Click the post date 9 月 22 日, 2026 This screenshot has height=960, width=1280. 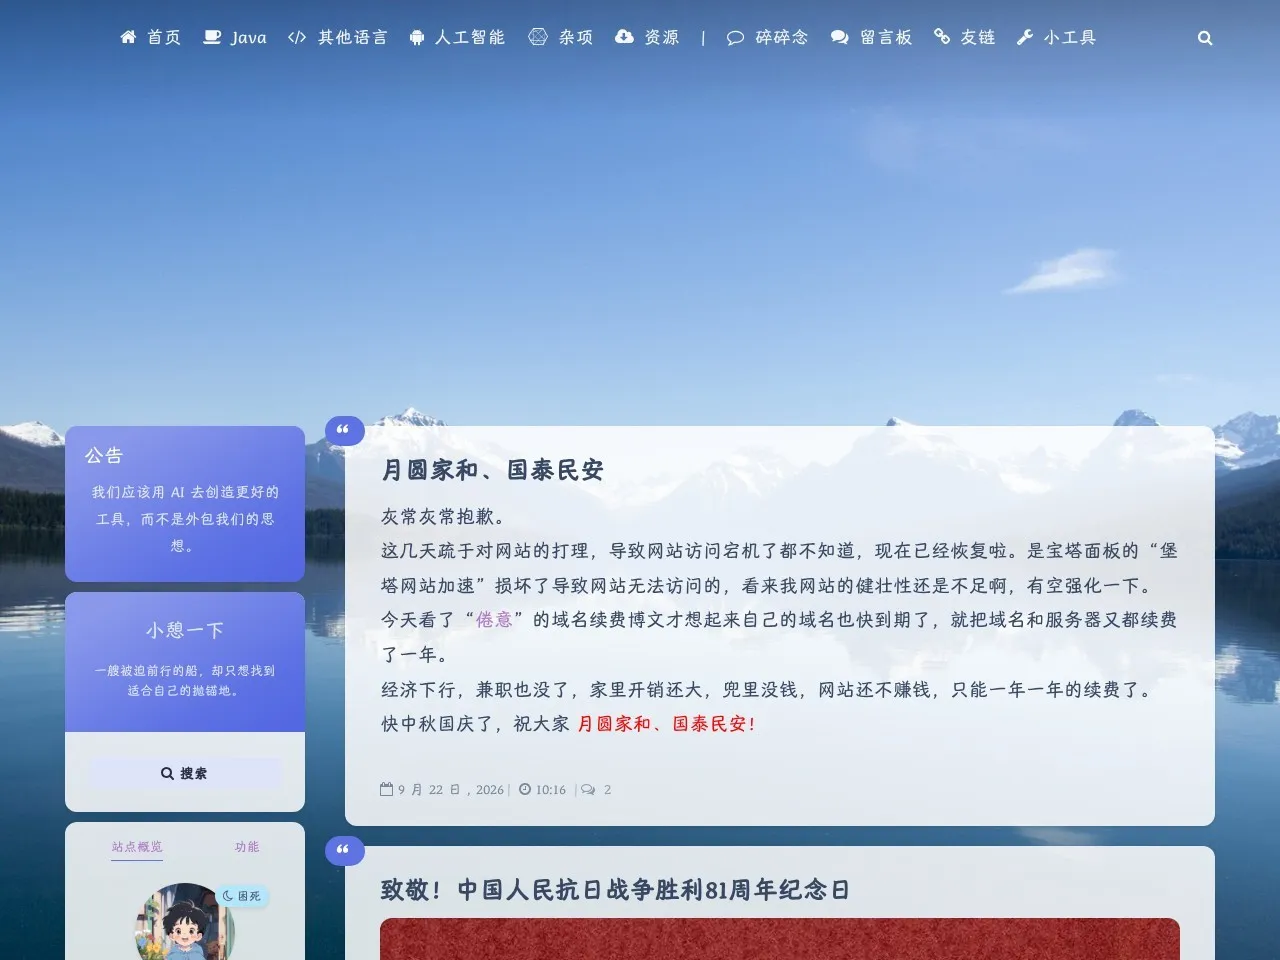pos(451,789)
